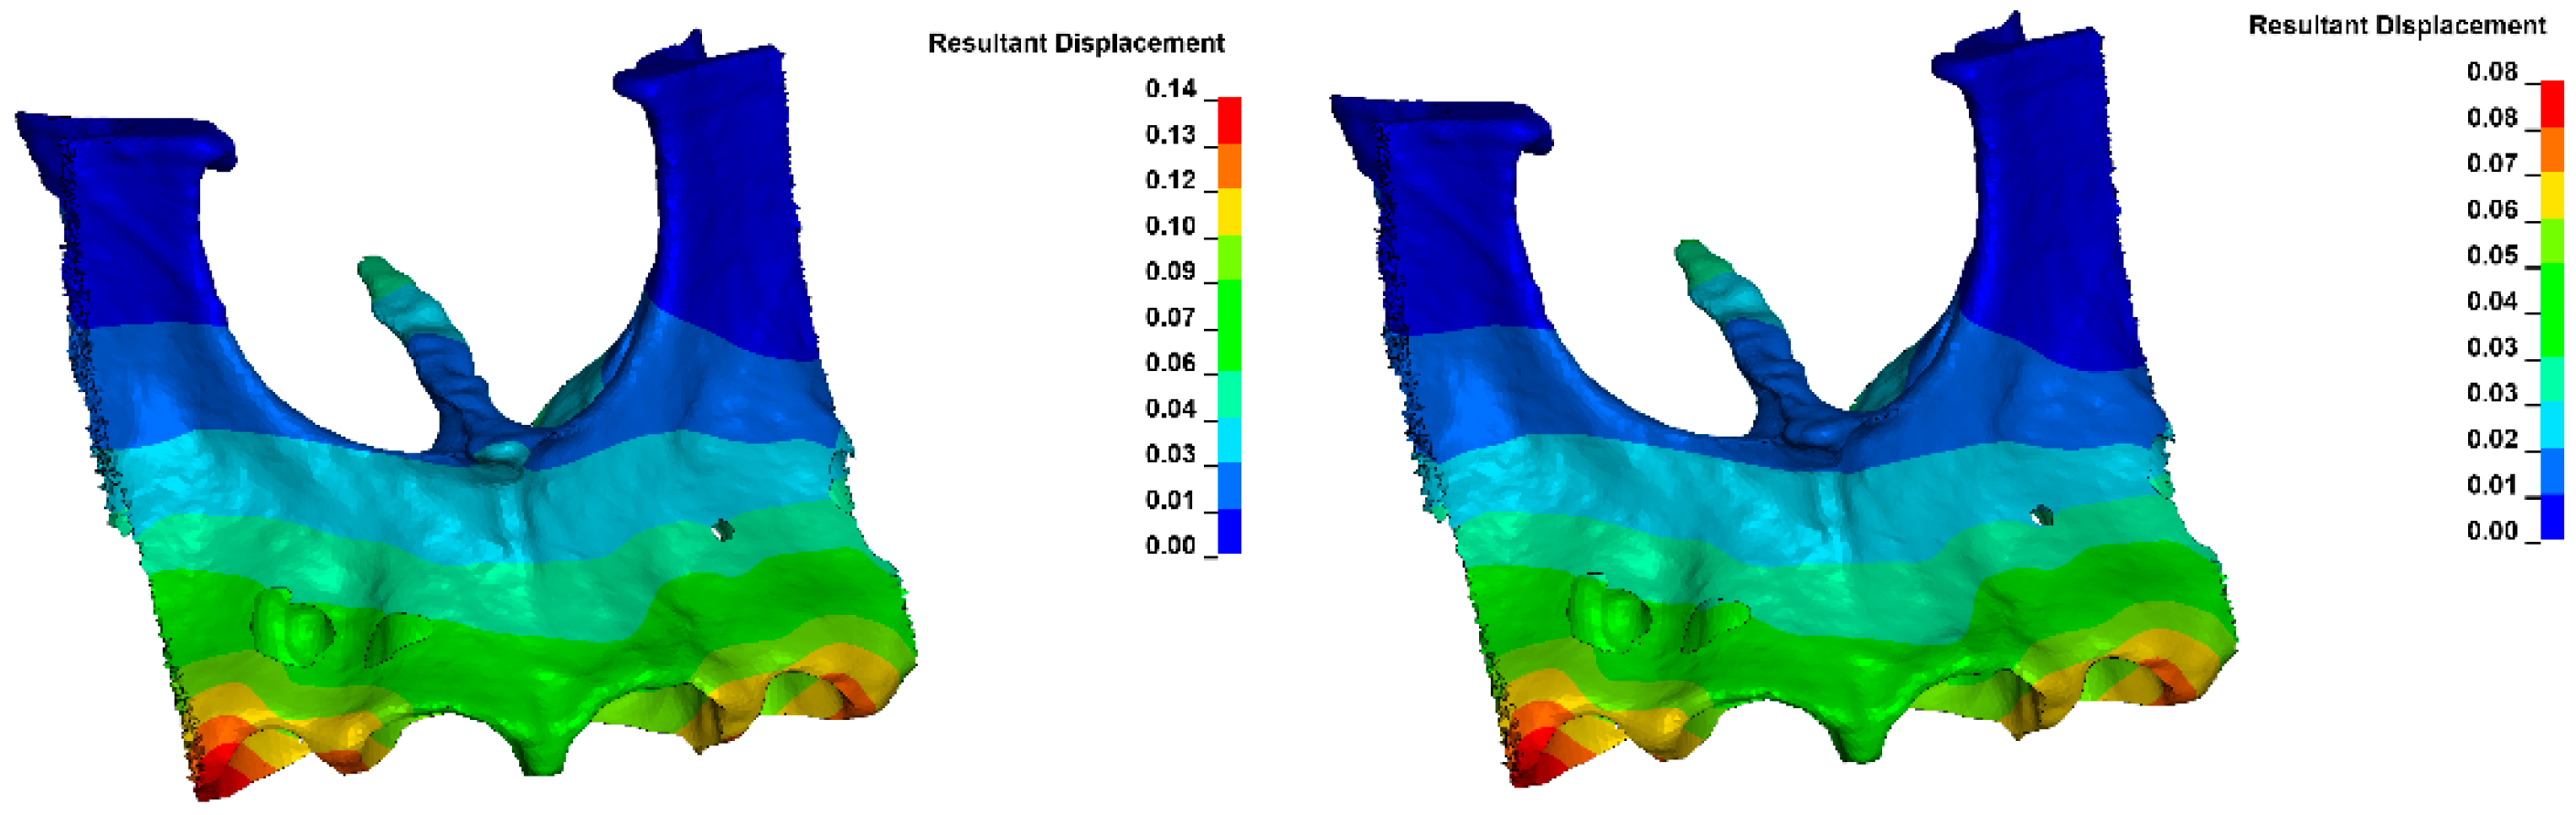Image resolution: width=2576 pixels, height=815 pixels.
Task: Select the 0.14 value in the legend
Action: (1171, 89)
